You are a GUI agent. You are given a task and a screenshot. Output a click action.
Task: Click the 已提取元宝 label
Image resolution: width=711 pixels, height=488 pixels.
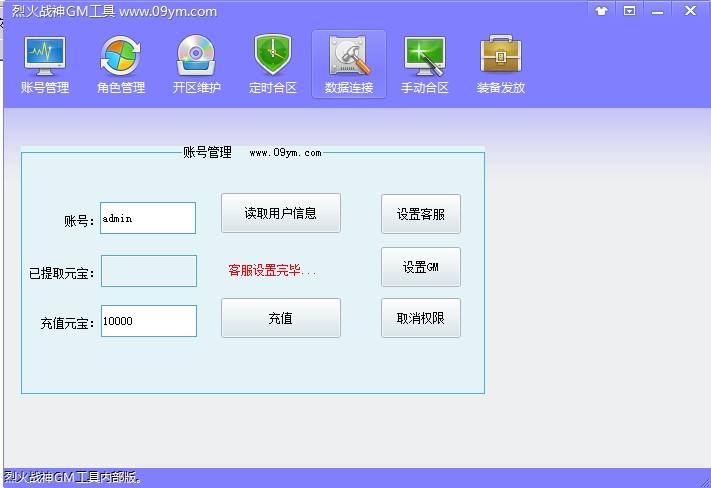62,273
